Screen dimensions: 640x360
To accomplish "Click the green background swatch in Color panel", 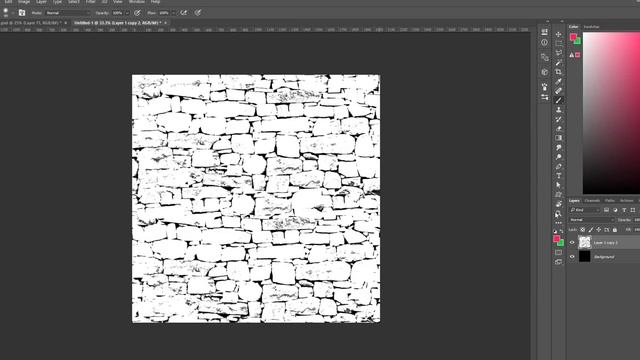I will pyautogui.click(x=578, y=41).
